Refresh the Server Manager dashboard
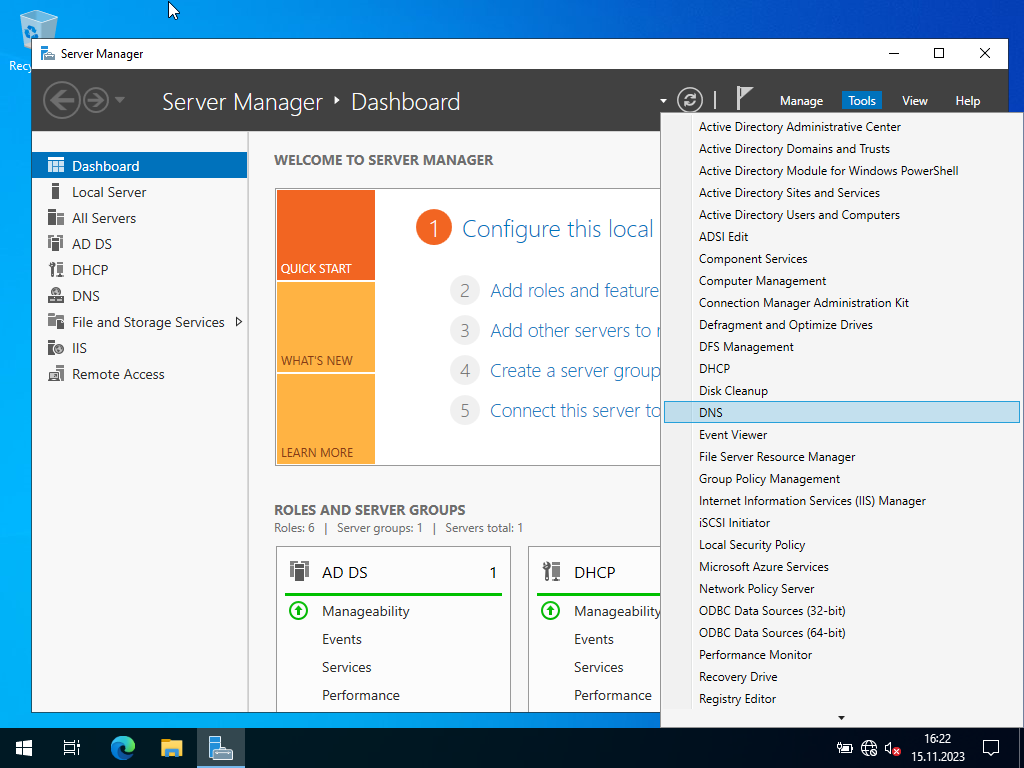The height and width of the screenshot is (768, 1024). pyautogui.click(x=690, y=100)
